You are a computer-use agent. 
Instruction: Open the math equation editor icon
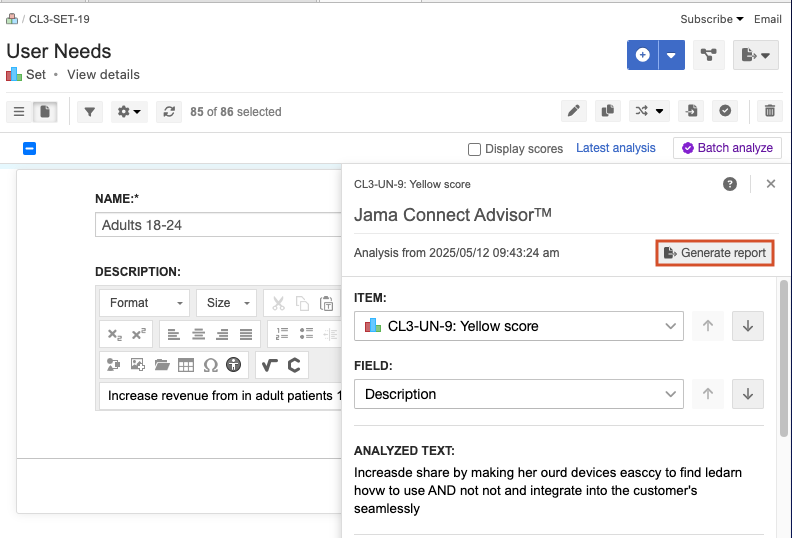pos(269,365)
